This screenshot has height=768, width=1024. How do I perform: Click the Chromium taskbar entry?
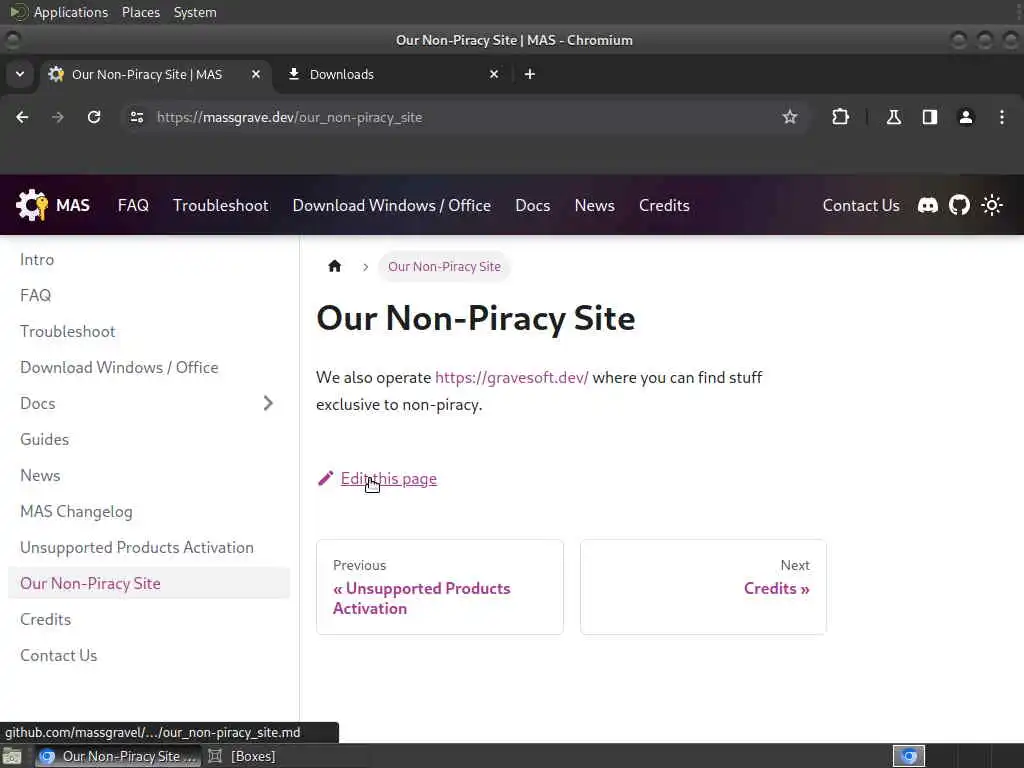tap(118, 756)
